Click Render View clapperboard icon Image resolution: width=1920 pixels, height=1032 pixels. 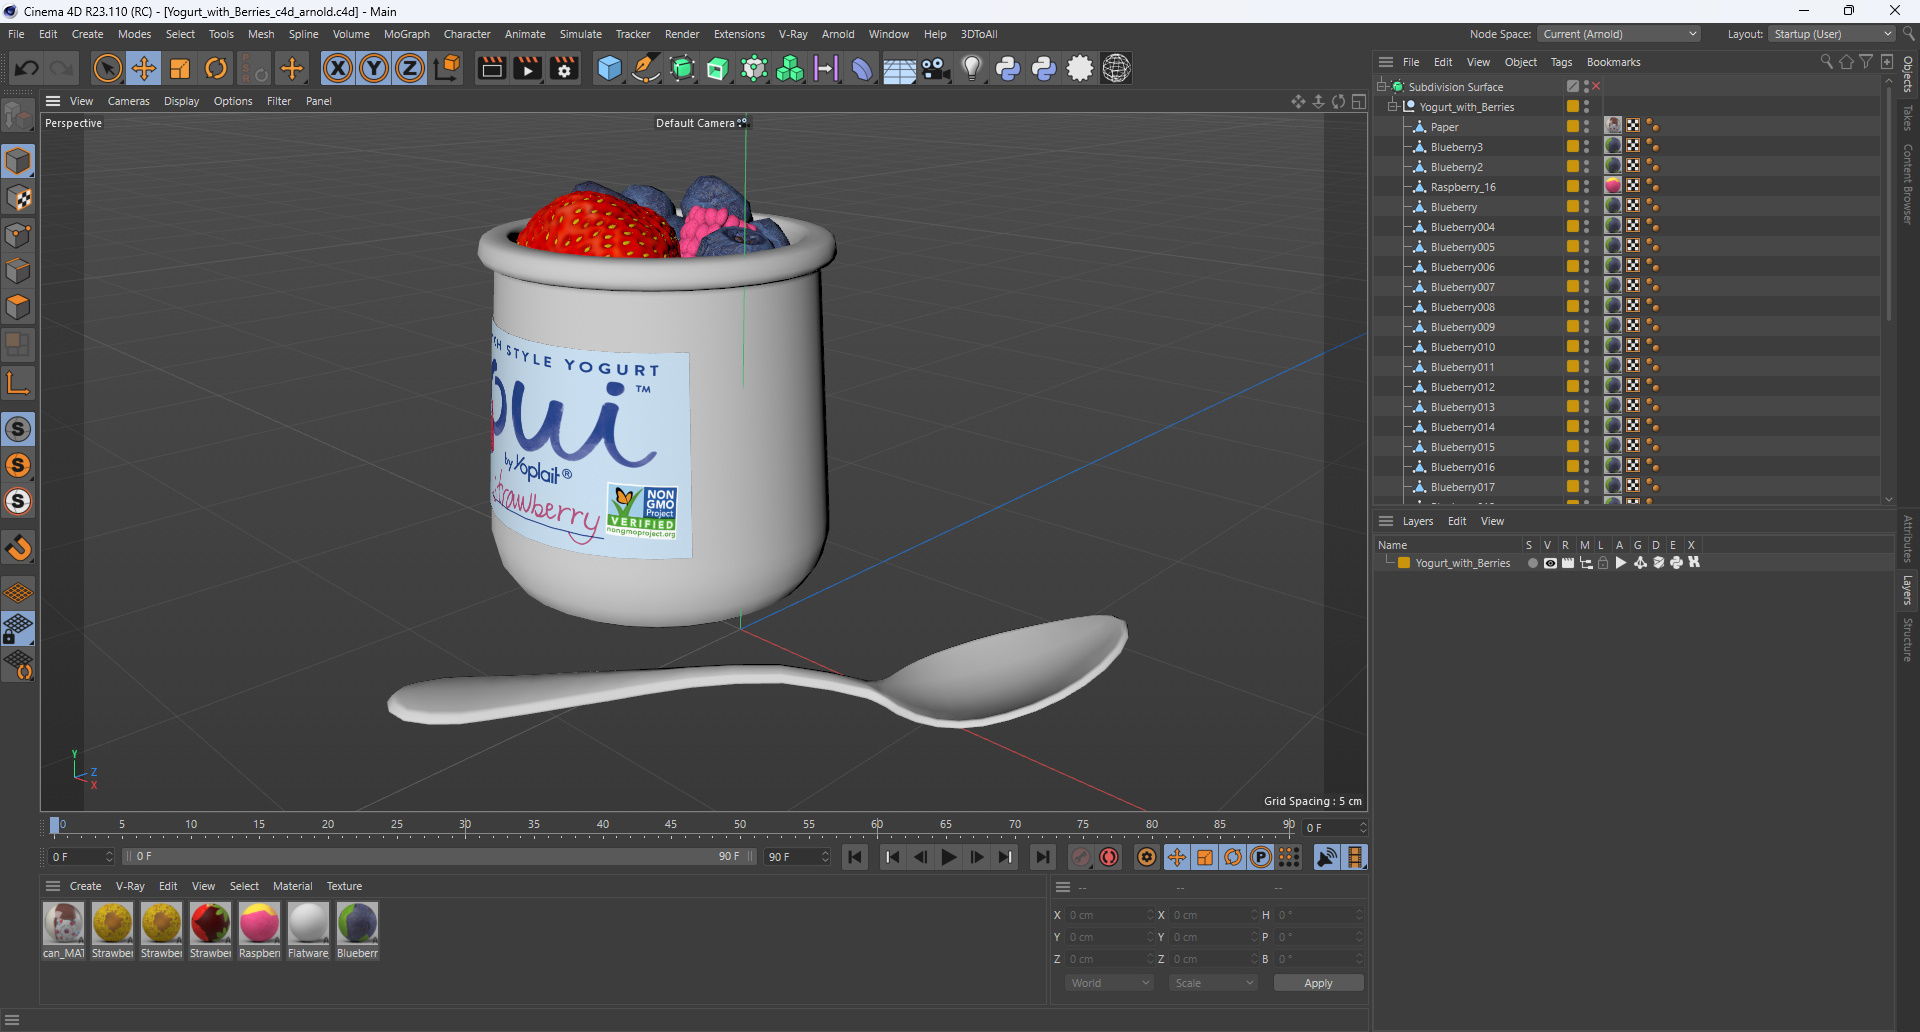[x=491, y=68]
